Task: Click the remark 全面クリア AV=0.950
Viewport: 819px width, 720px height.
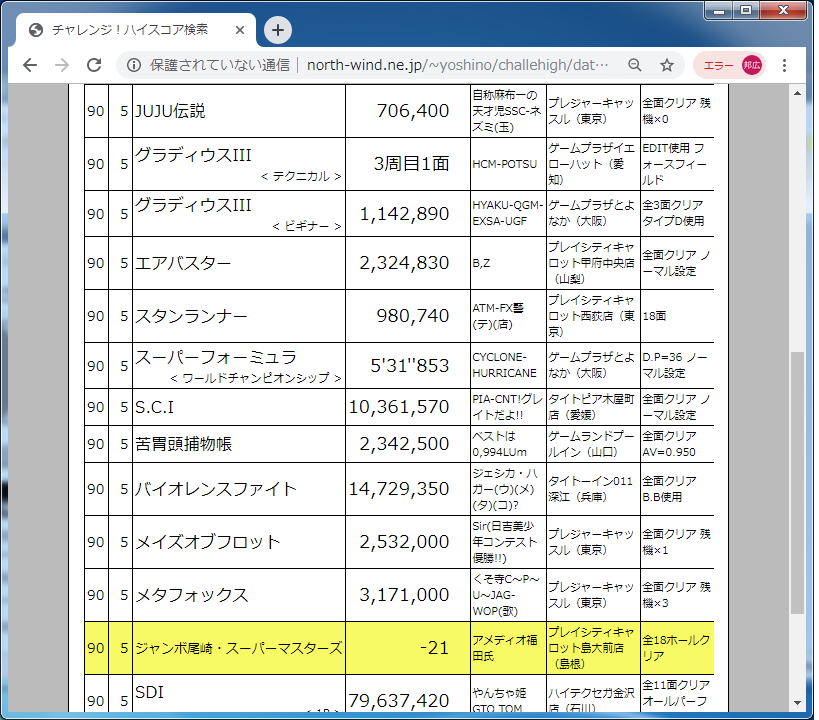Action: (x=670, y=444)
